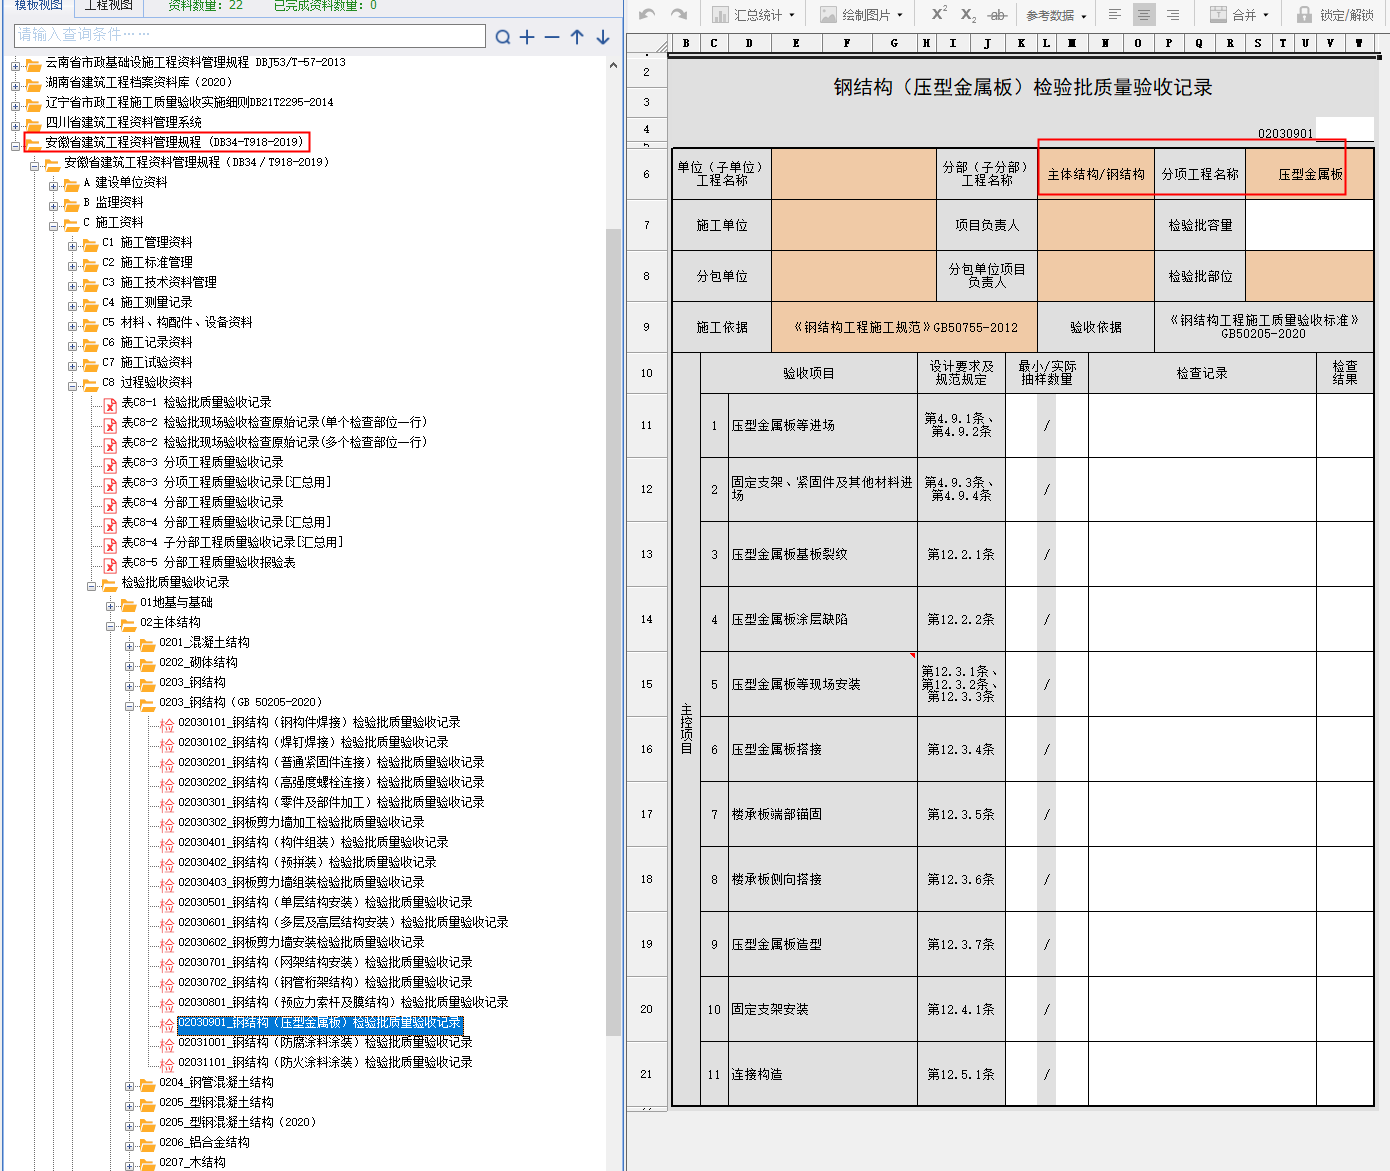1390x1171 pixels.
Task: Open 表C8-5 分部工程质量验收报验表
Action: click(x=208, y=562)
